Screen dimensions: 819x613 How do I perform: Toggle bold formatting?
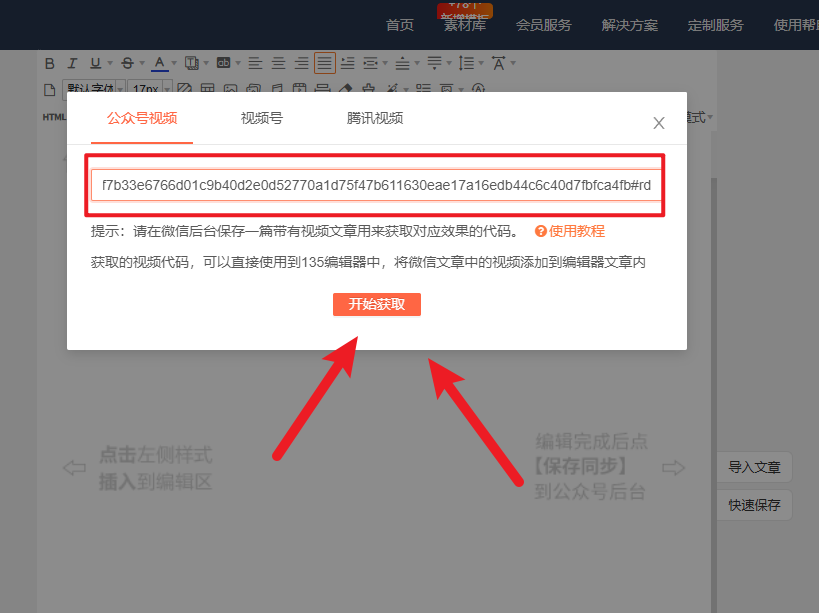tap(50, 64)
